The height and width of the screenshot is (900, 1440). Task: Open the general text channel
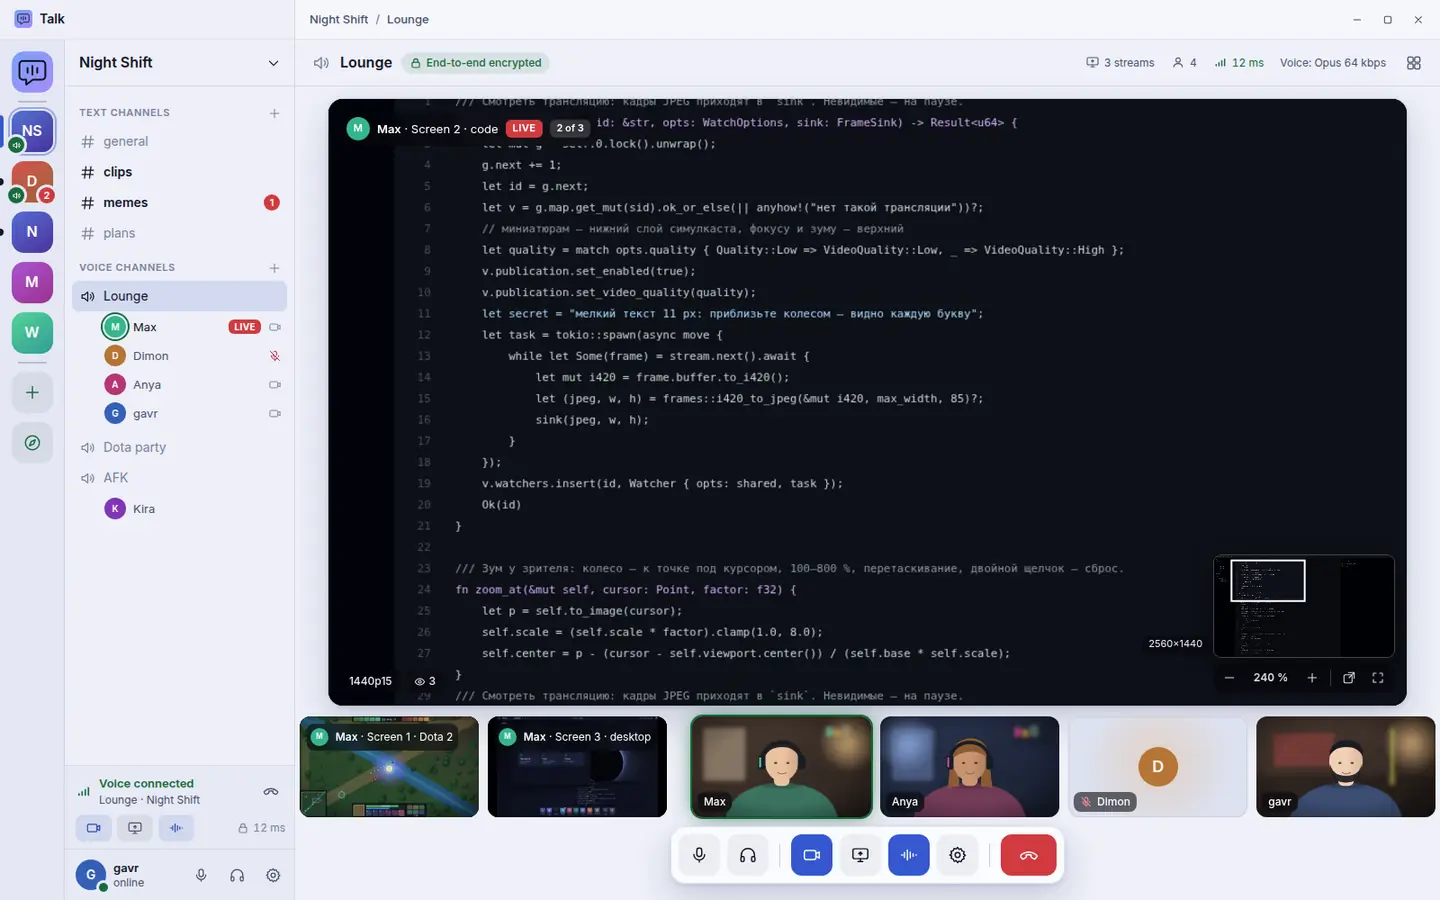(180, 142)
